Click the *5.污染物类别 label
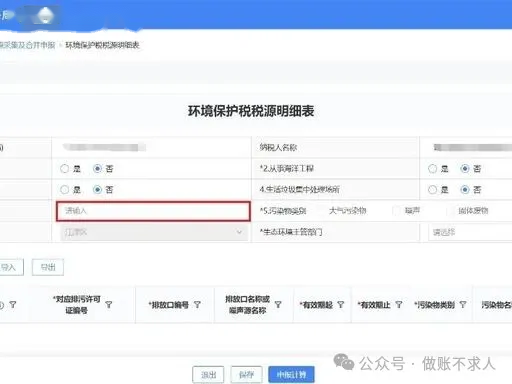 tap(283, 211)
